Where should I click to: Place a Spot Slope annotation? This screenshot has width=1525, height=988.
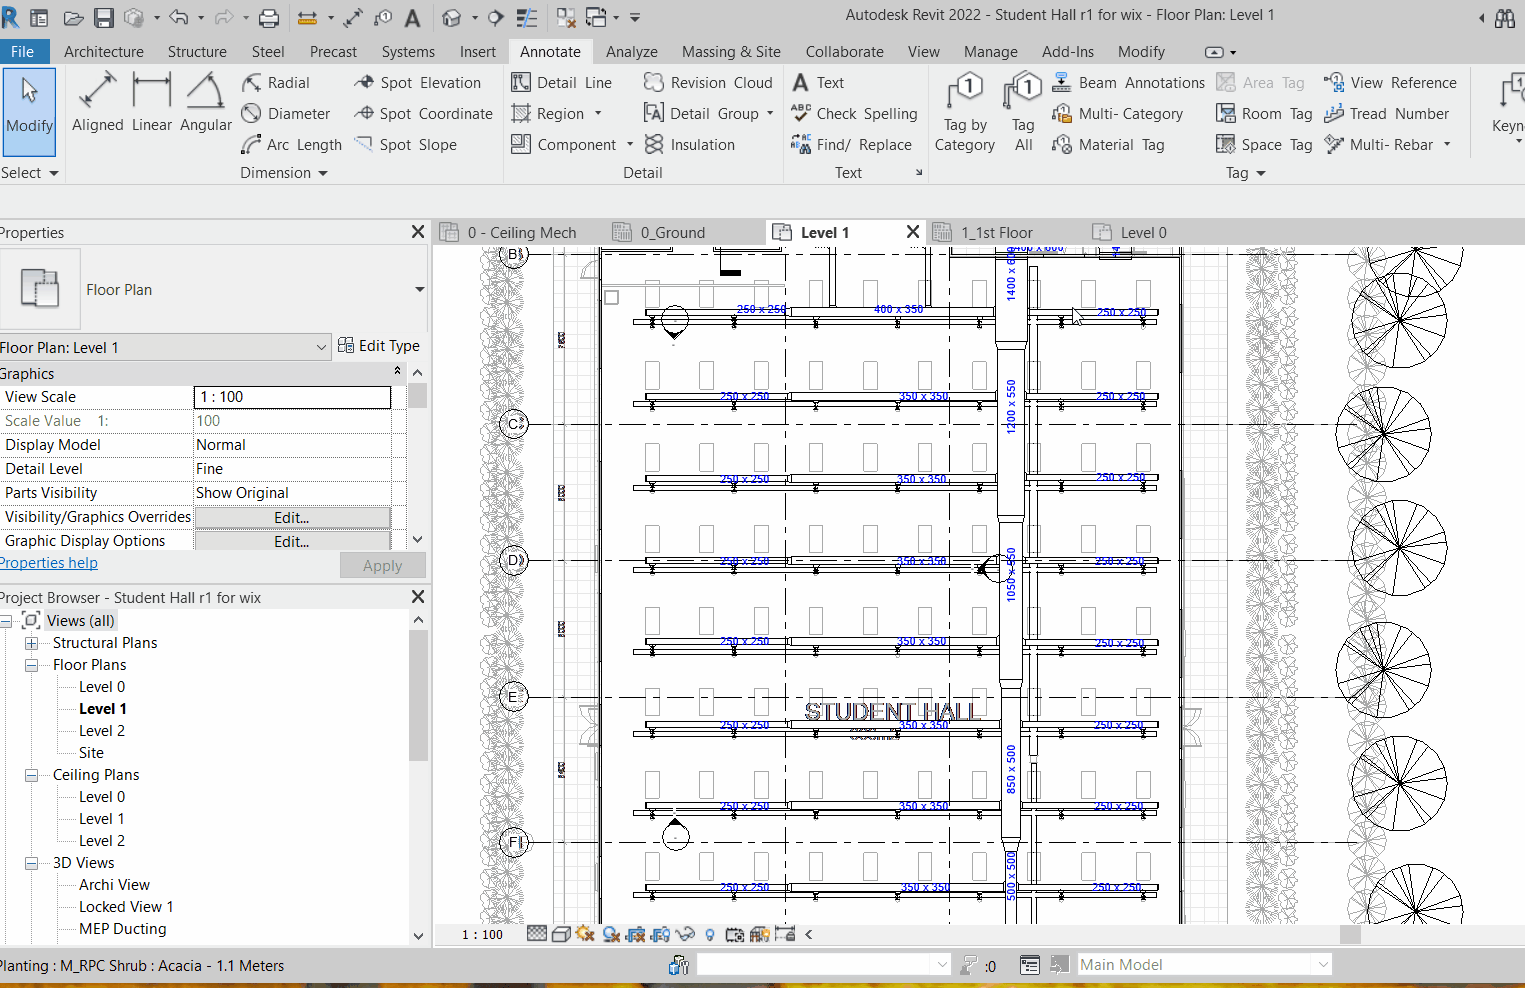405,145
